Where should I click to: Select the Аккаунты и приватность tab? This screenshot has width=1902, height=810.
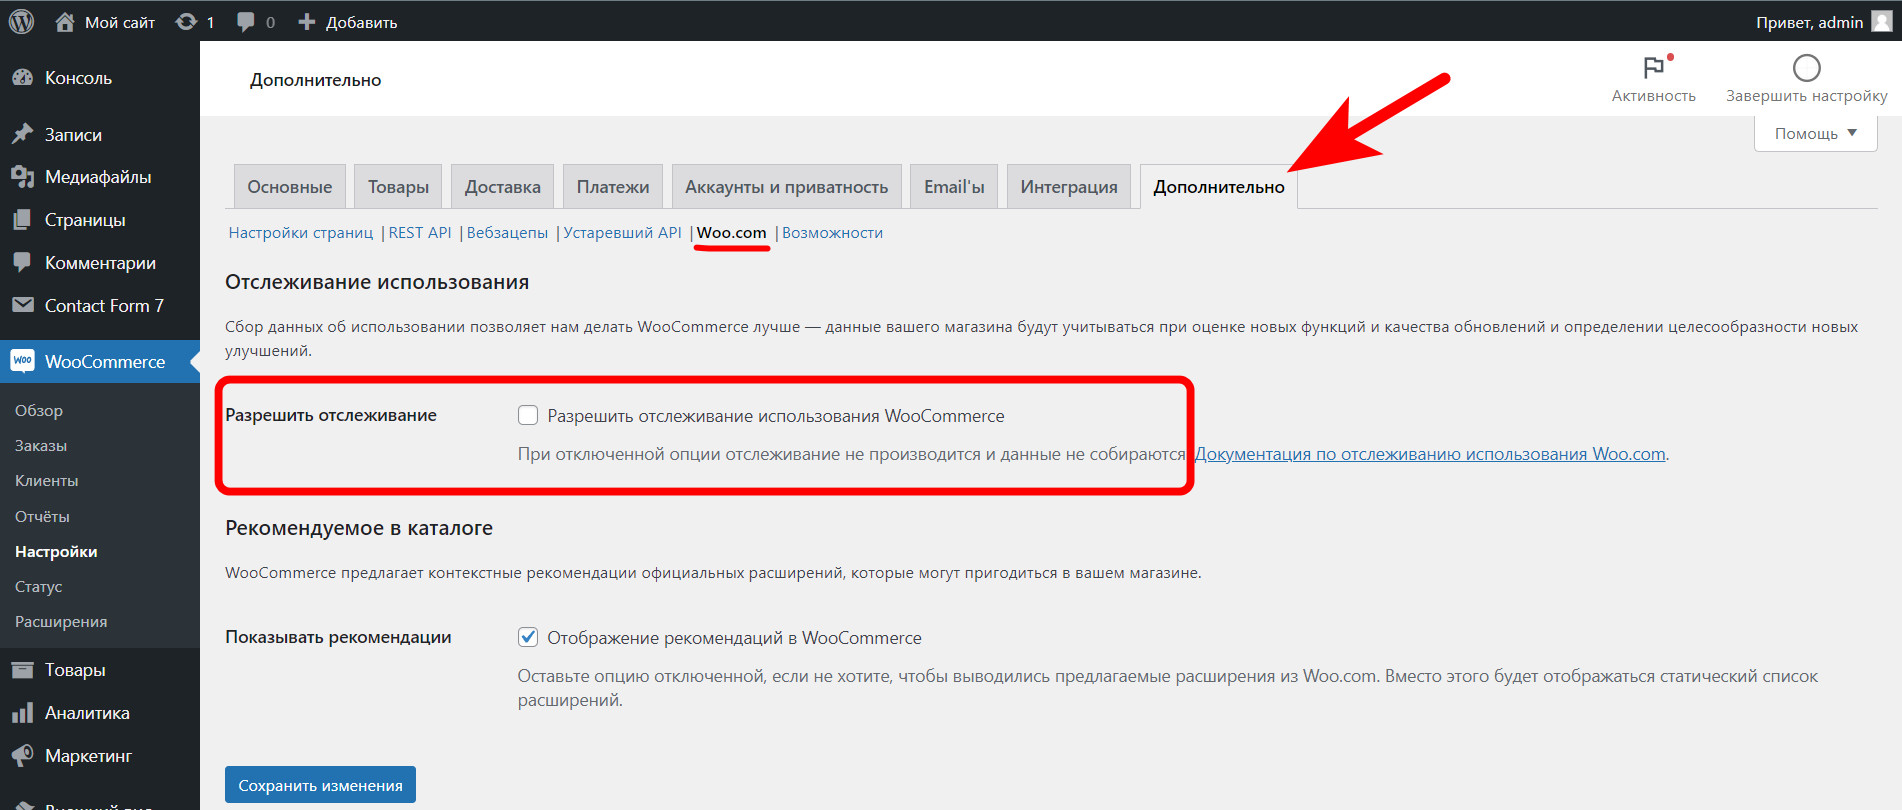pos(787,187)
